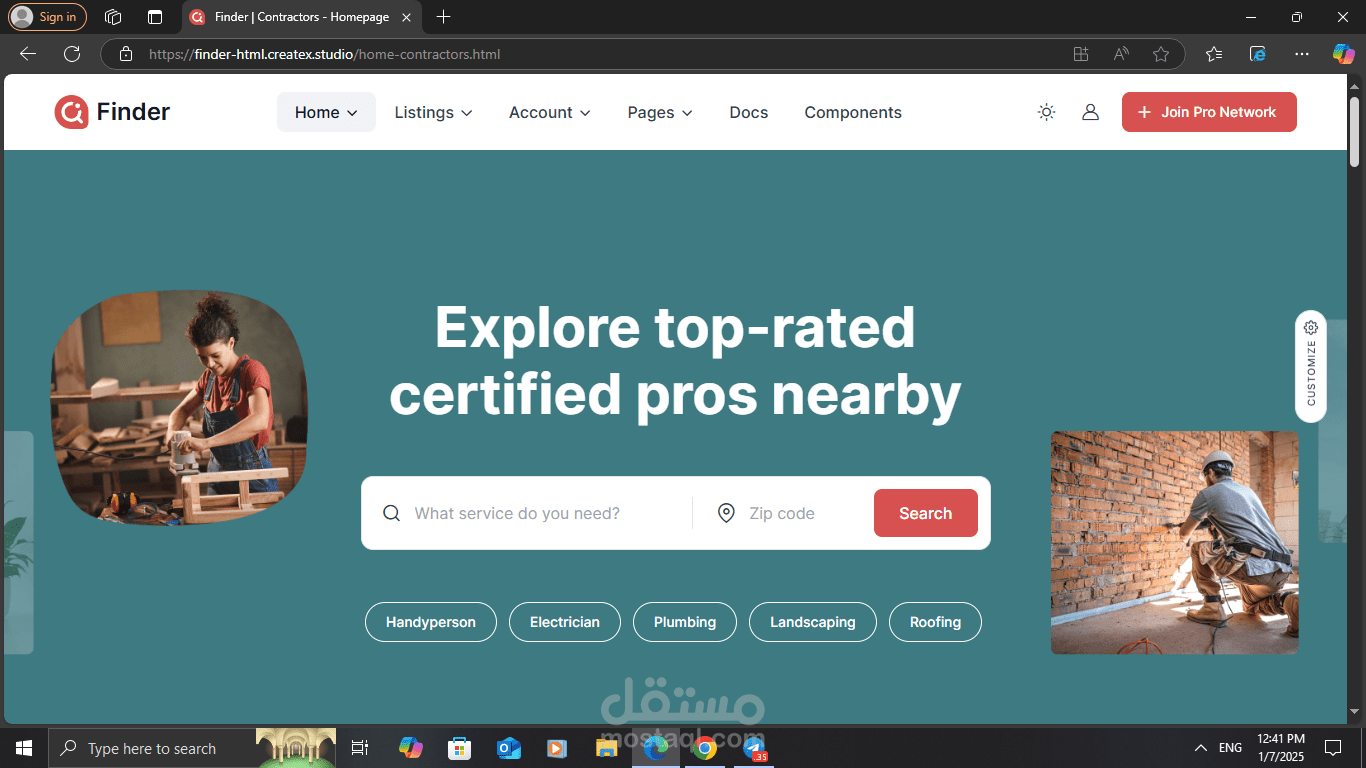1366x768 pixels.
Task: Click the favorites star in the address bar
Action: click(x=1160, y=54)
